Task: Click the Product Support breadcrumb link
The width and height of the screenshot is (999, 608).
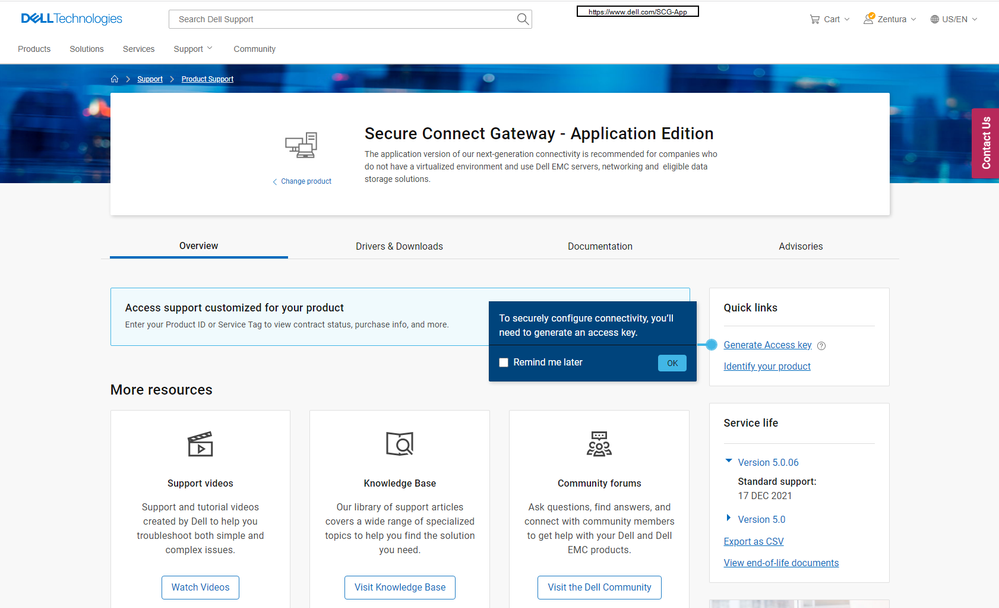Action: pyautogui.click(x=207, y=79)
